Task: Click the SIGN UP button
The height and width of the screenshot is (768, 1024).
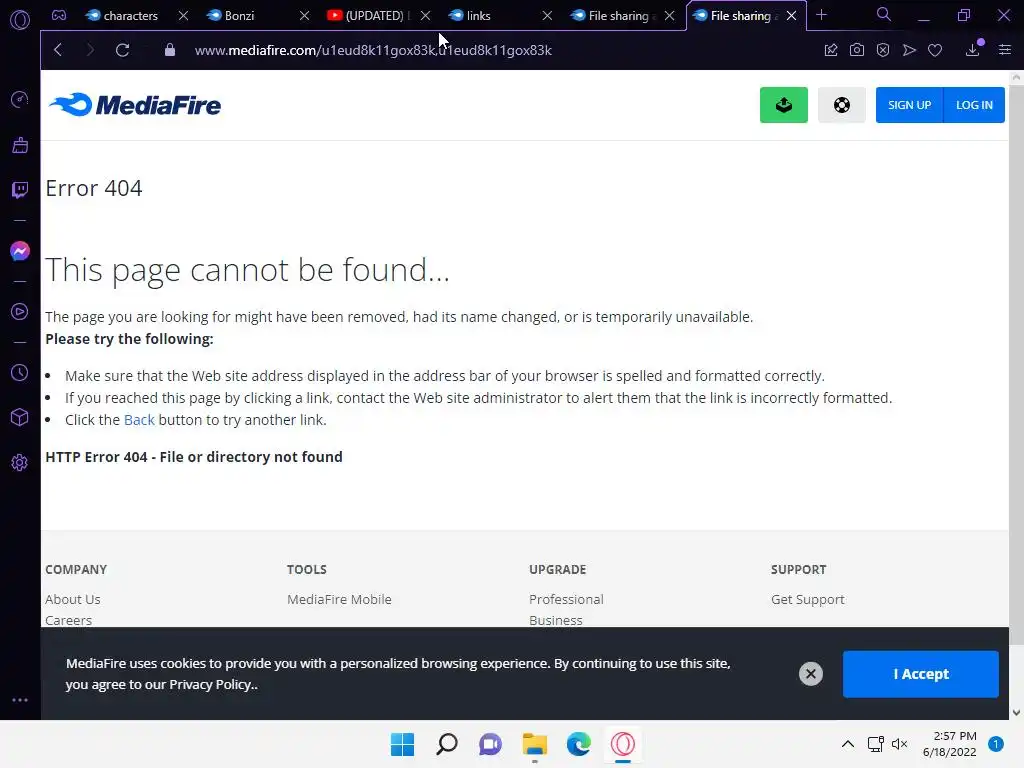Action: point(909,104)
